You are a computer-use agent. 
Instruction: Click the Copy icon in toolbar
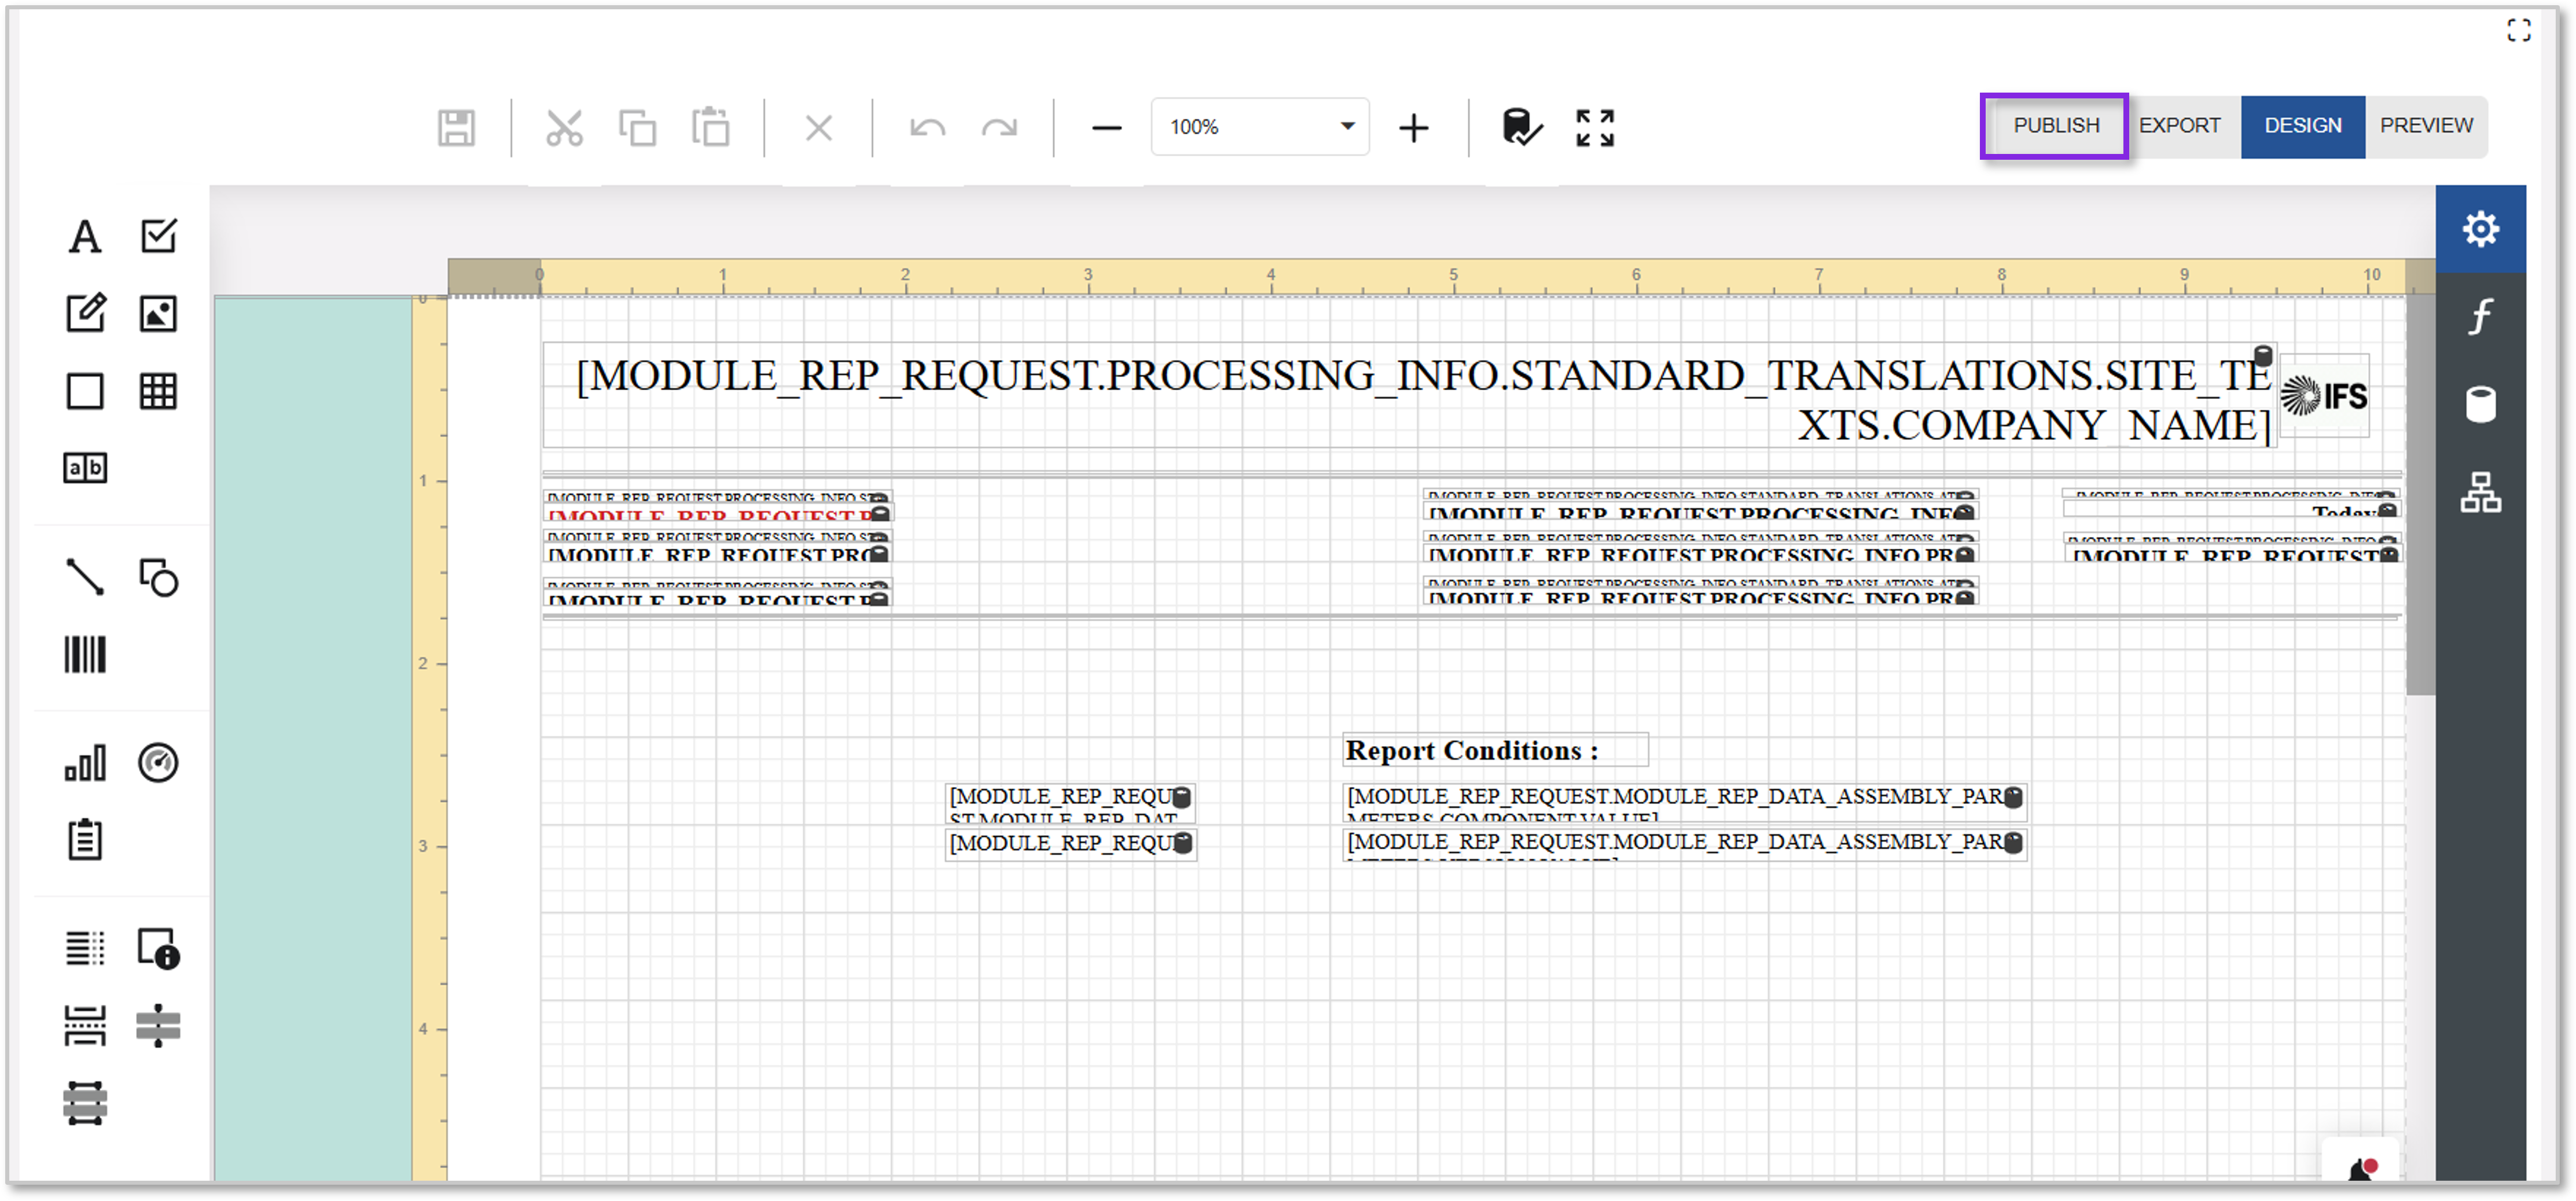pyautogui.click(x=637, y=128)
